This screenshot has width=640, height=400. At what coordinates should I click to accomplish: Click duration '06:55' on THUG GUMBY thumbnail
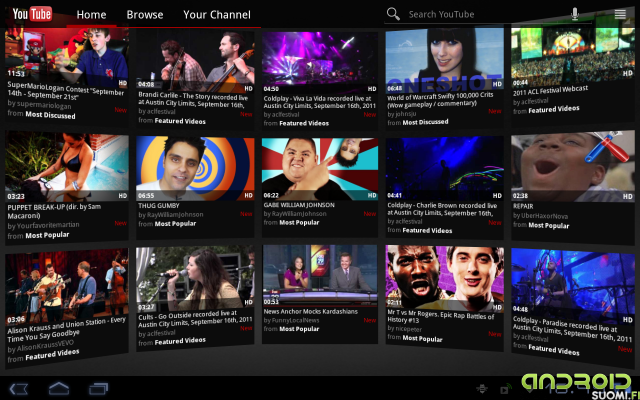(x=146, y=196)
